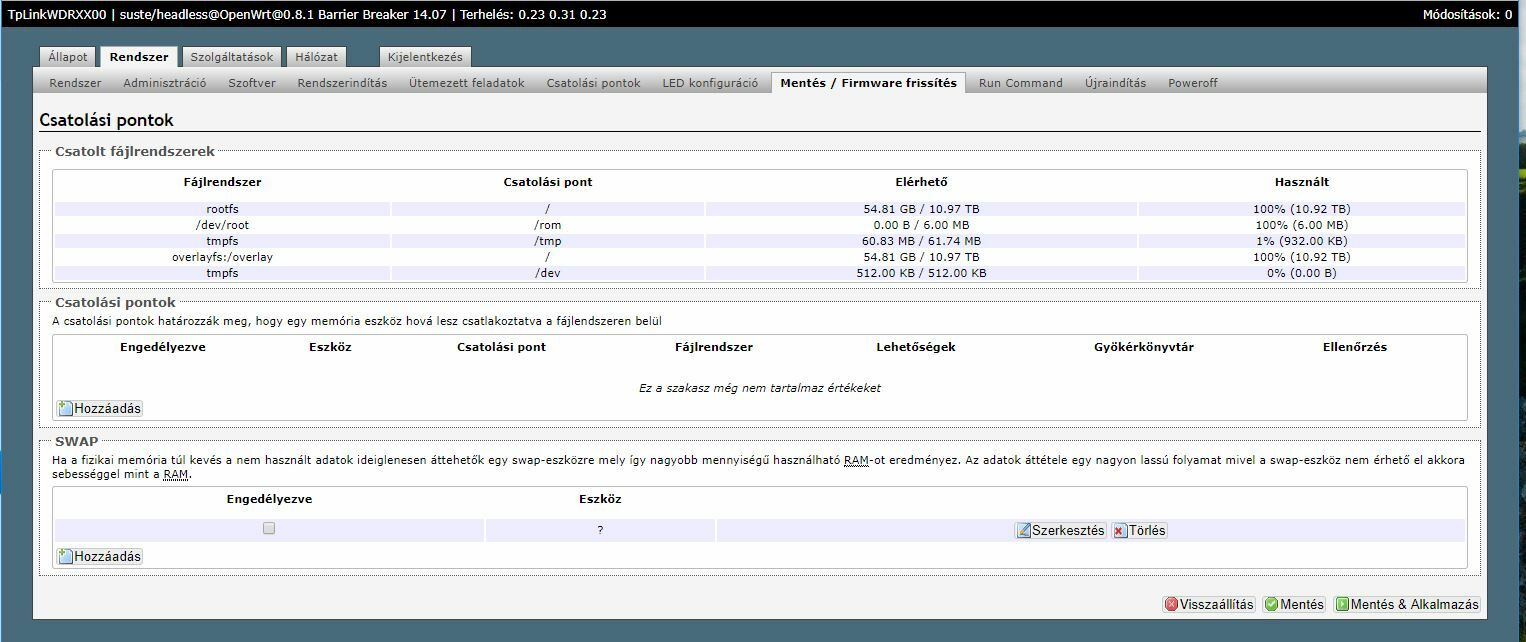1526x642 pixels.
Task: Click the rootfs filesystem cell
Action: (x=222, y=209)
